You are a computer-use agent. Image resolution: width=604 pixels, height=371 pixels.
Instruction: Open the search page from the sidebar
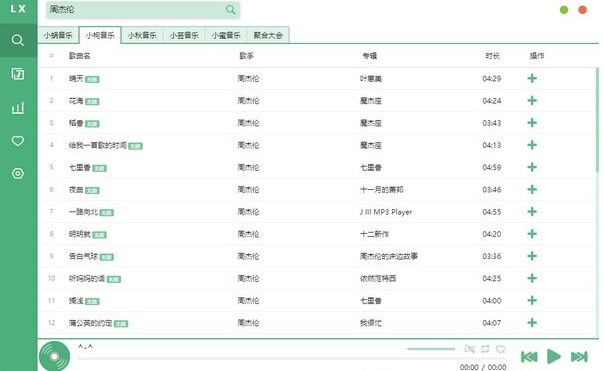[x=18, y=40]
